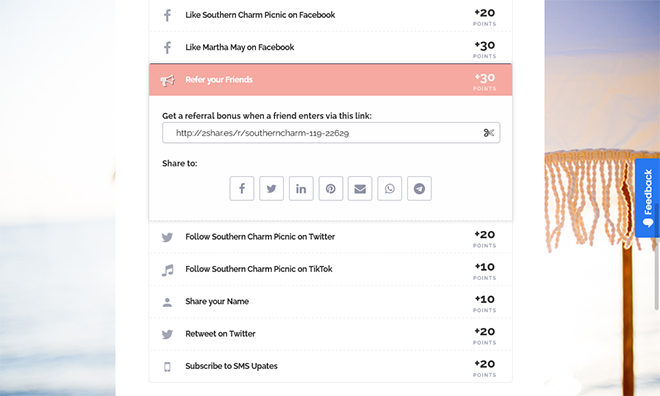
Task: Share referral link via Telegram
Action: [x=419, y=189]
